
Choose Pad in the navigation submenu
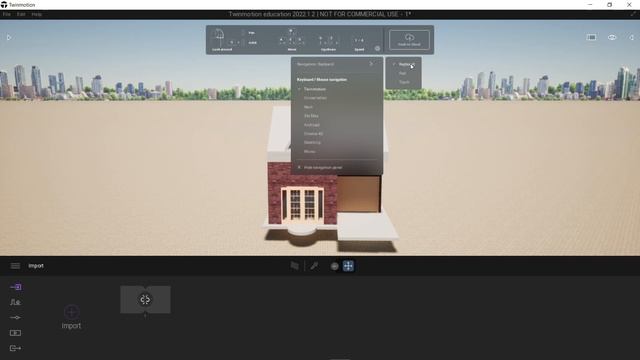(x=402, y=73)
